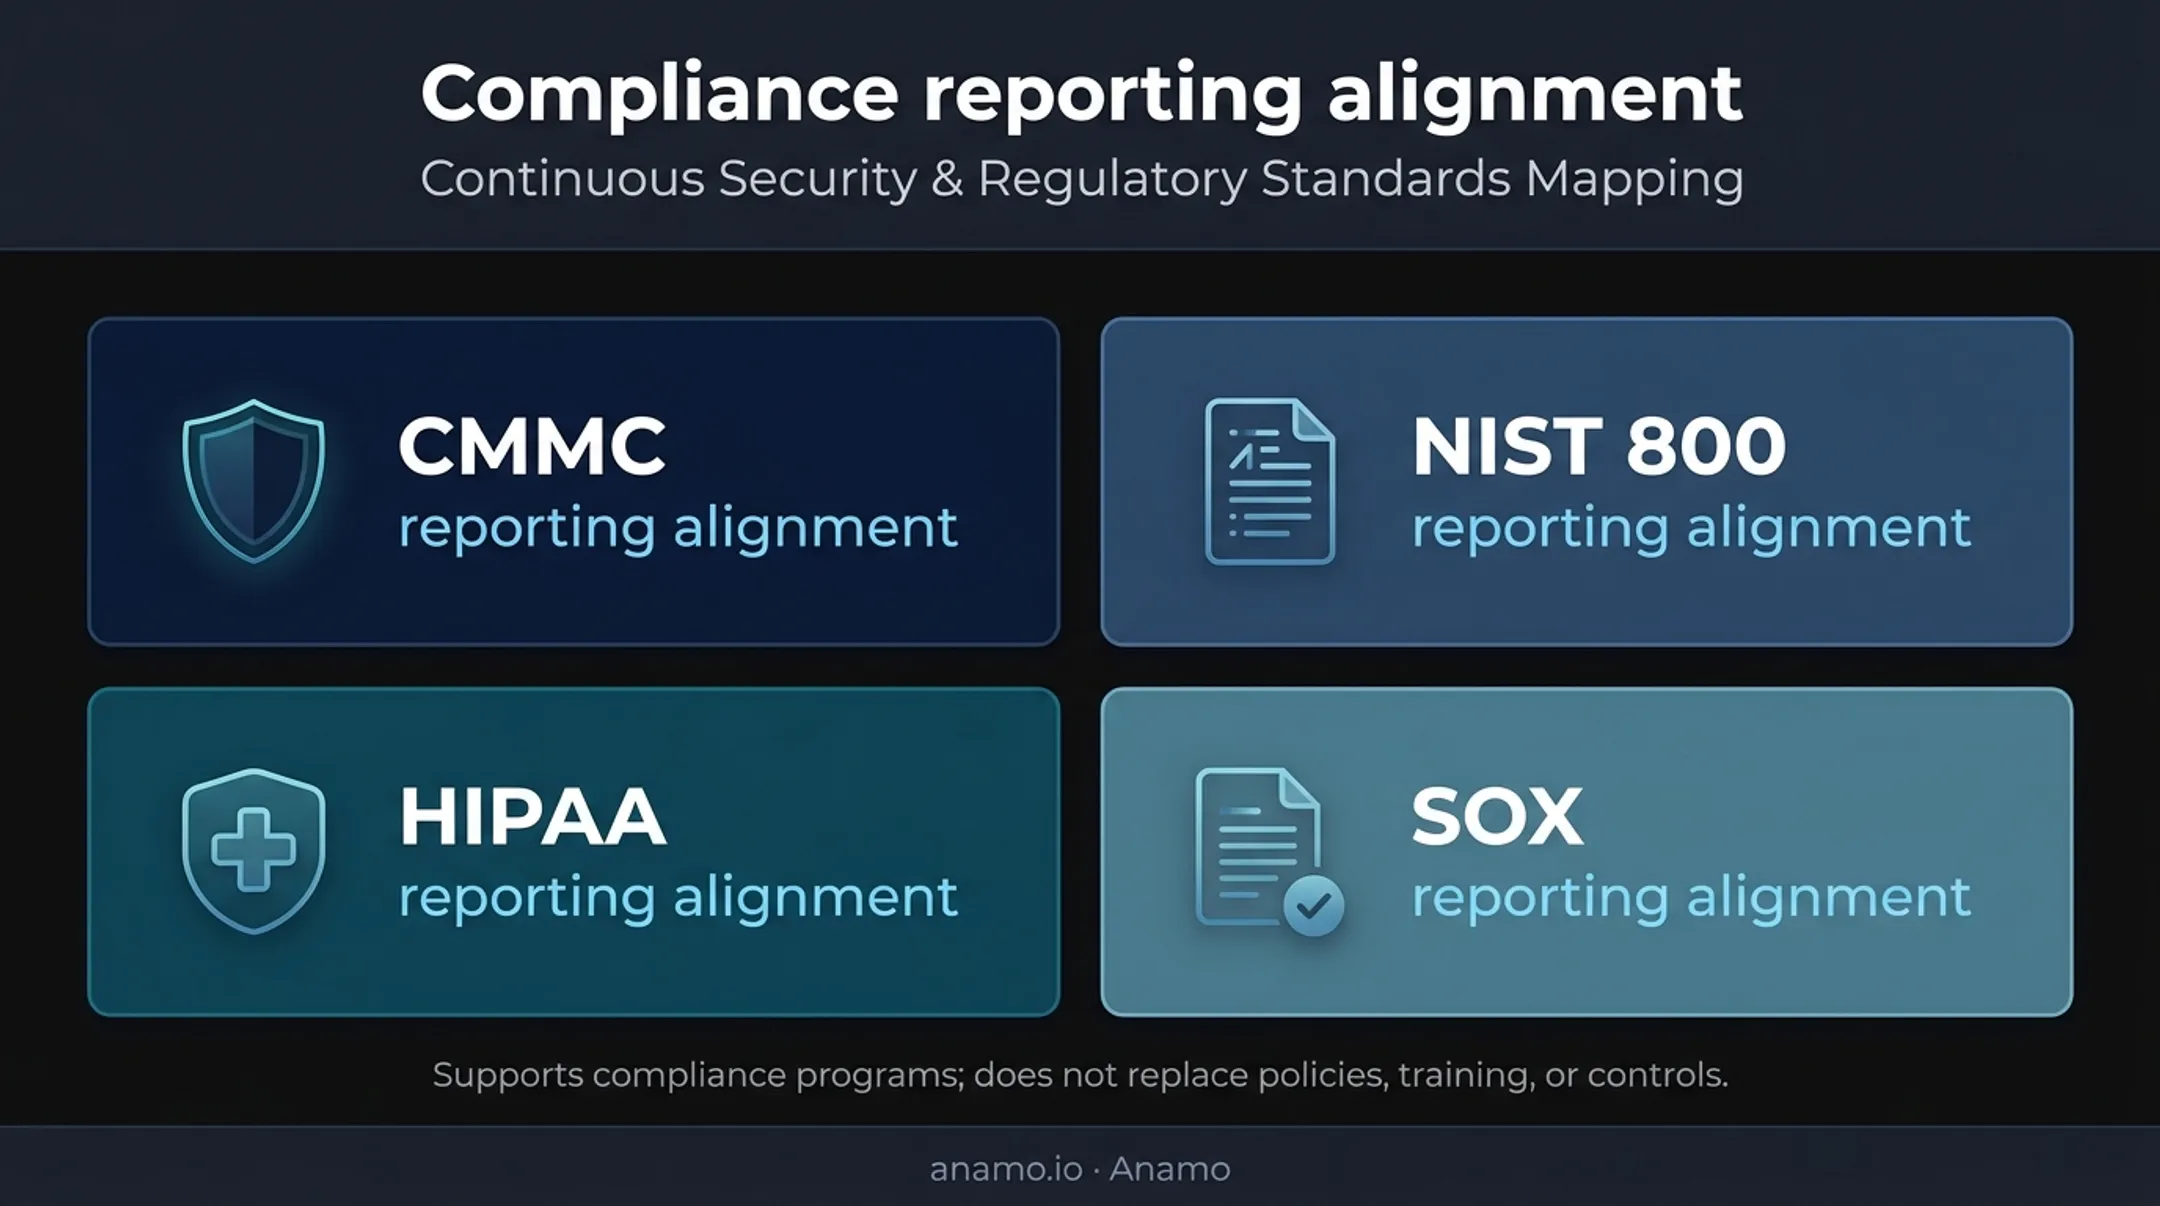Image resolution: width=2160 pixels, height=1206 pixels.
Task: Click the SOX document checkmark icon
Action: point(1270,851)
